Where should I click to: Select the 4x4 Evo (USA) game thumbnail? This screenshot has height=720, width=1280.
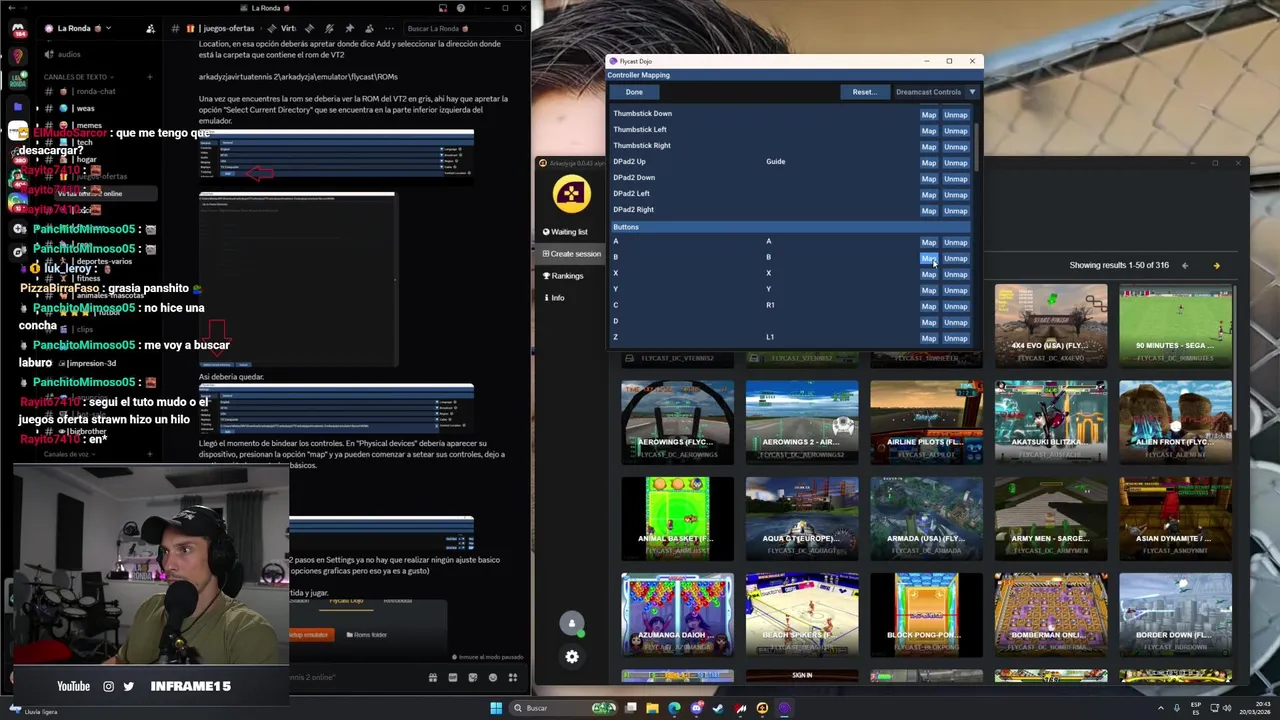pos(1051,325)
